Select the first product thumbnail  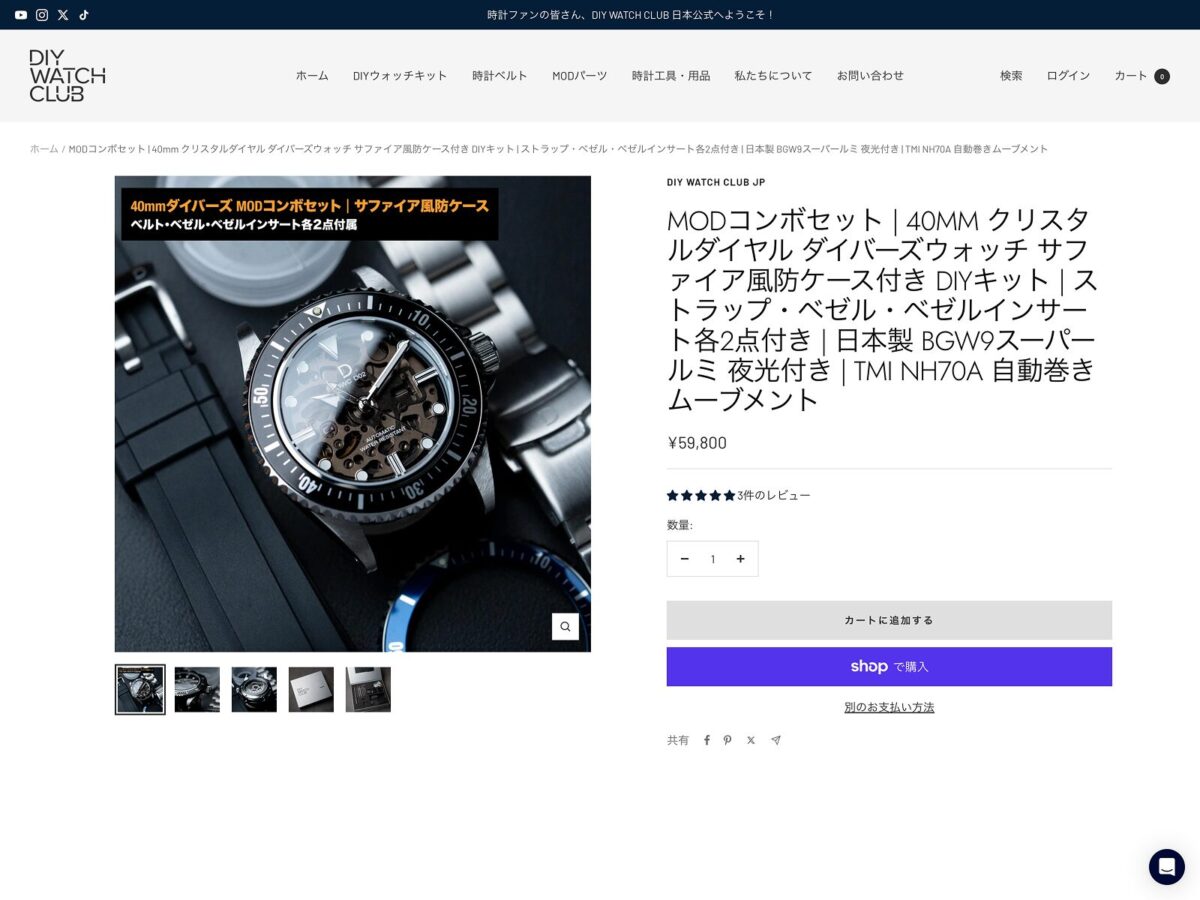click(140, 689)
